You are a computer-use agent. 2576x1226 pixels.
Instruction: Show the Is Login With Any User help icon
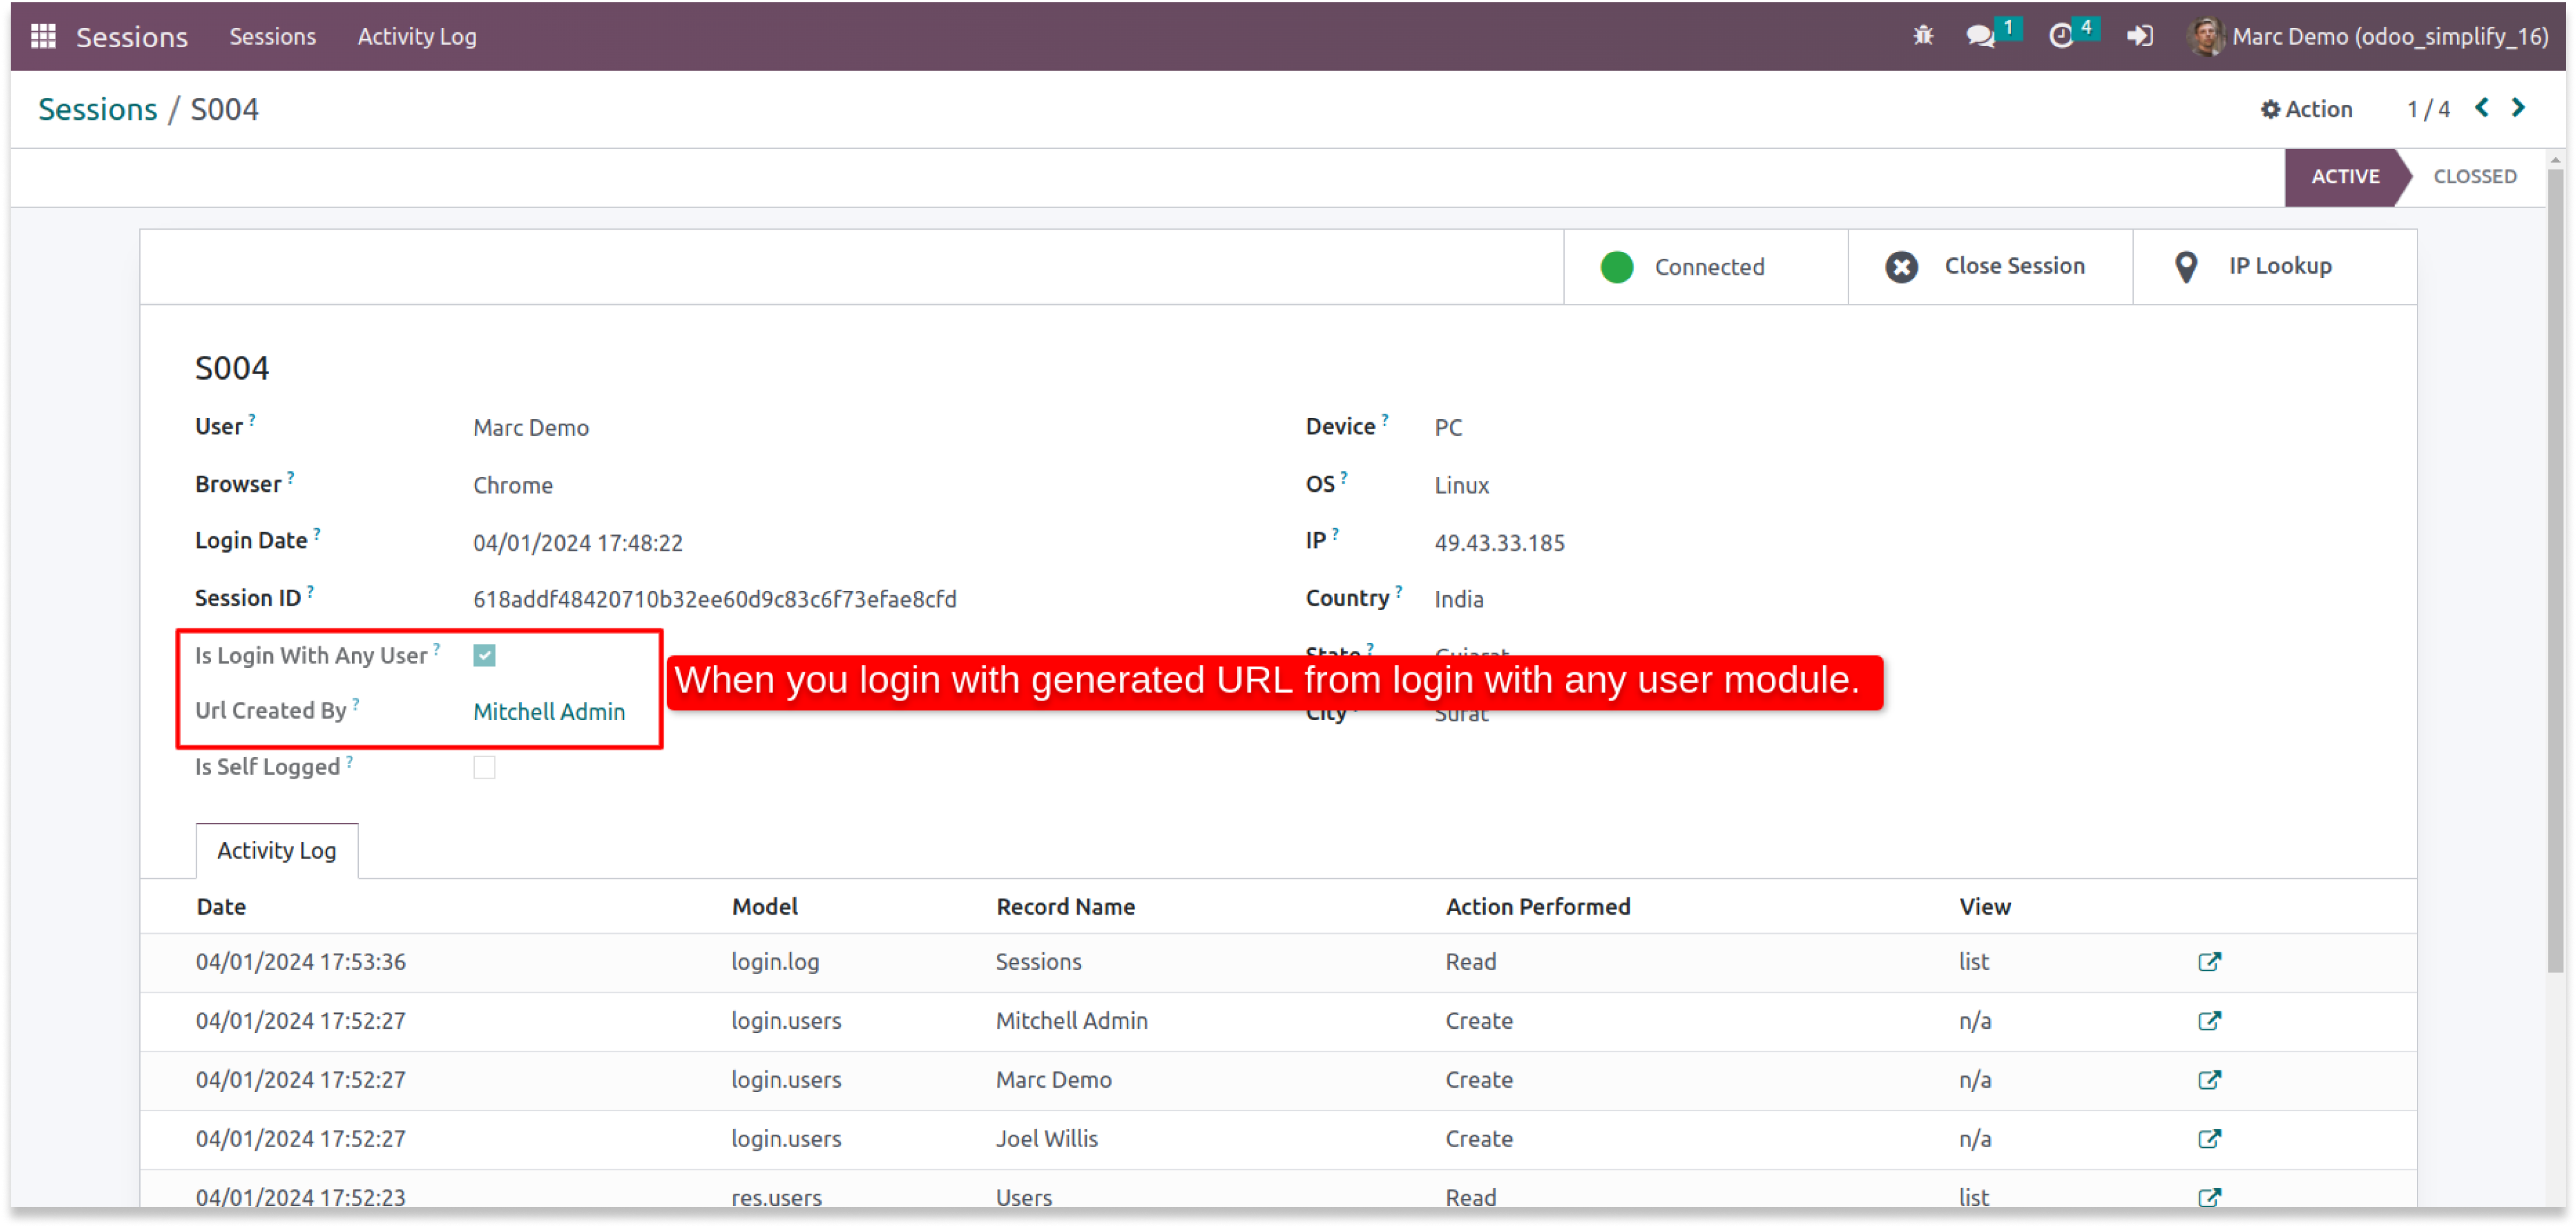[436, 649]
